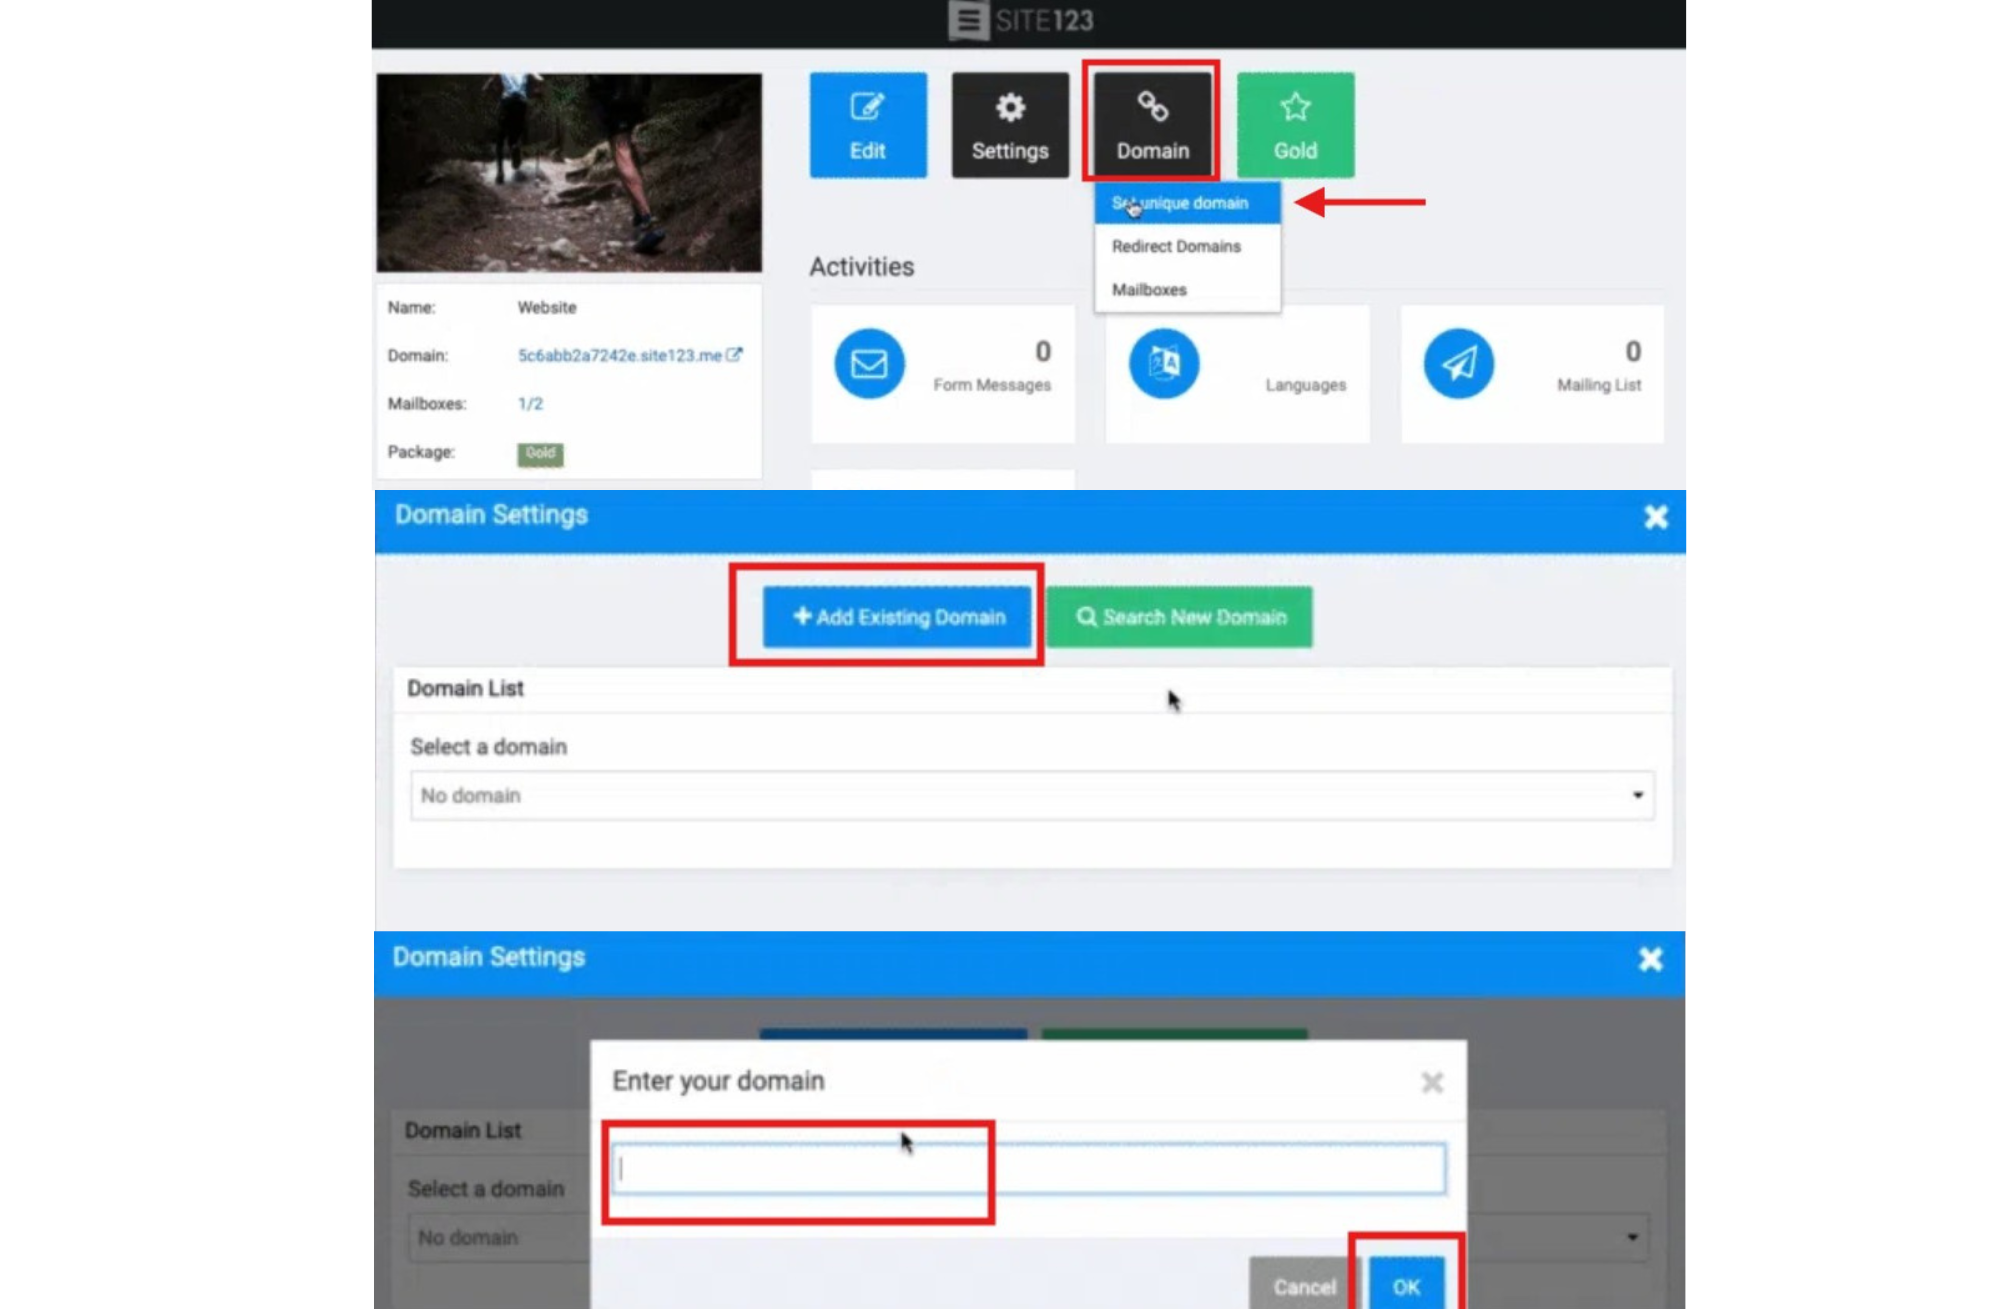The width and height of the screenshot is (2000, 1309).
Task: Click Search New Domain button
Action: [1179, 617]
